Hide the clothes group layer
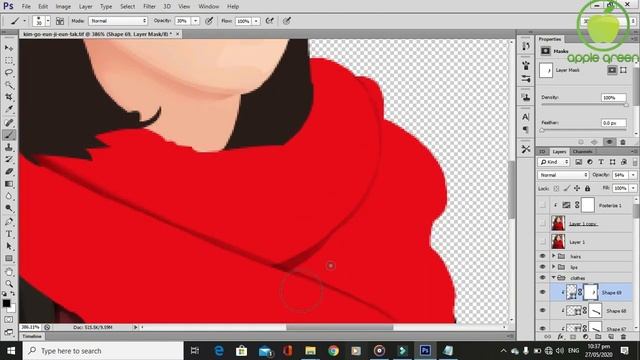Viewport: 640px width, 360px height. [x=542, y=278]
